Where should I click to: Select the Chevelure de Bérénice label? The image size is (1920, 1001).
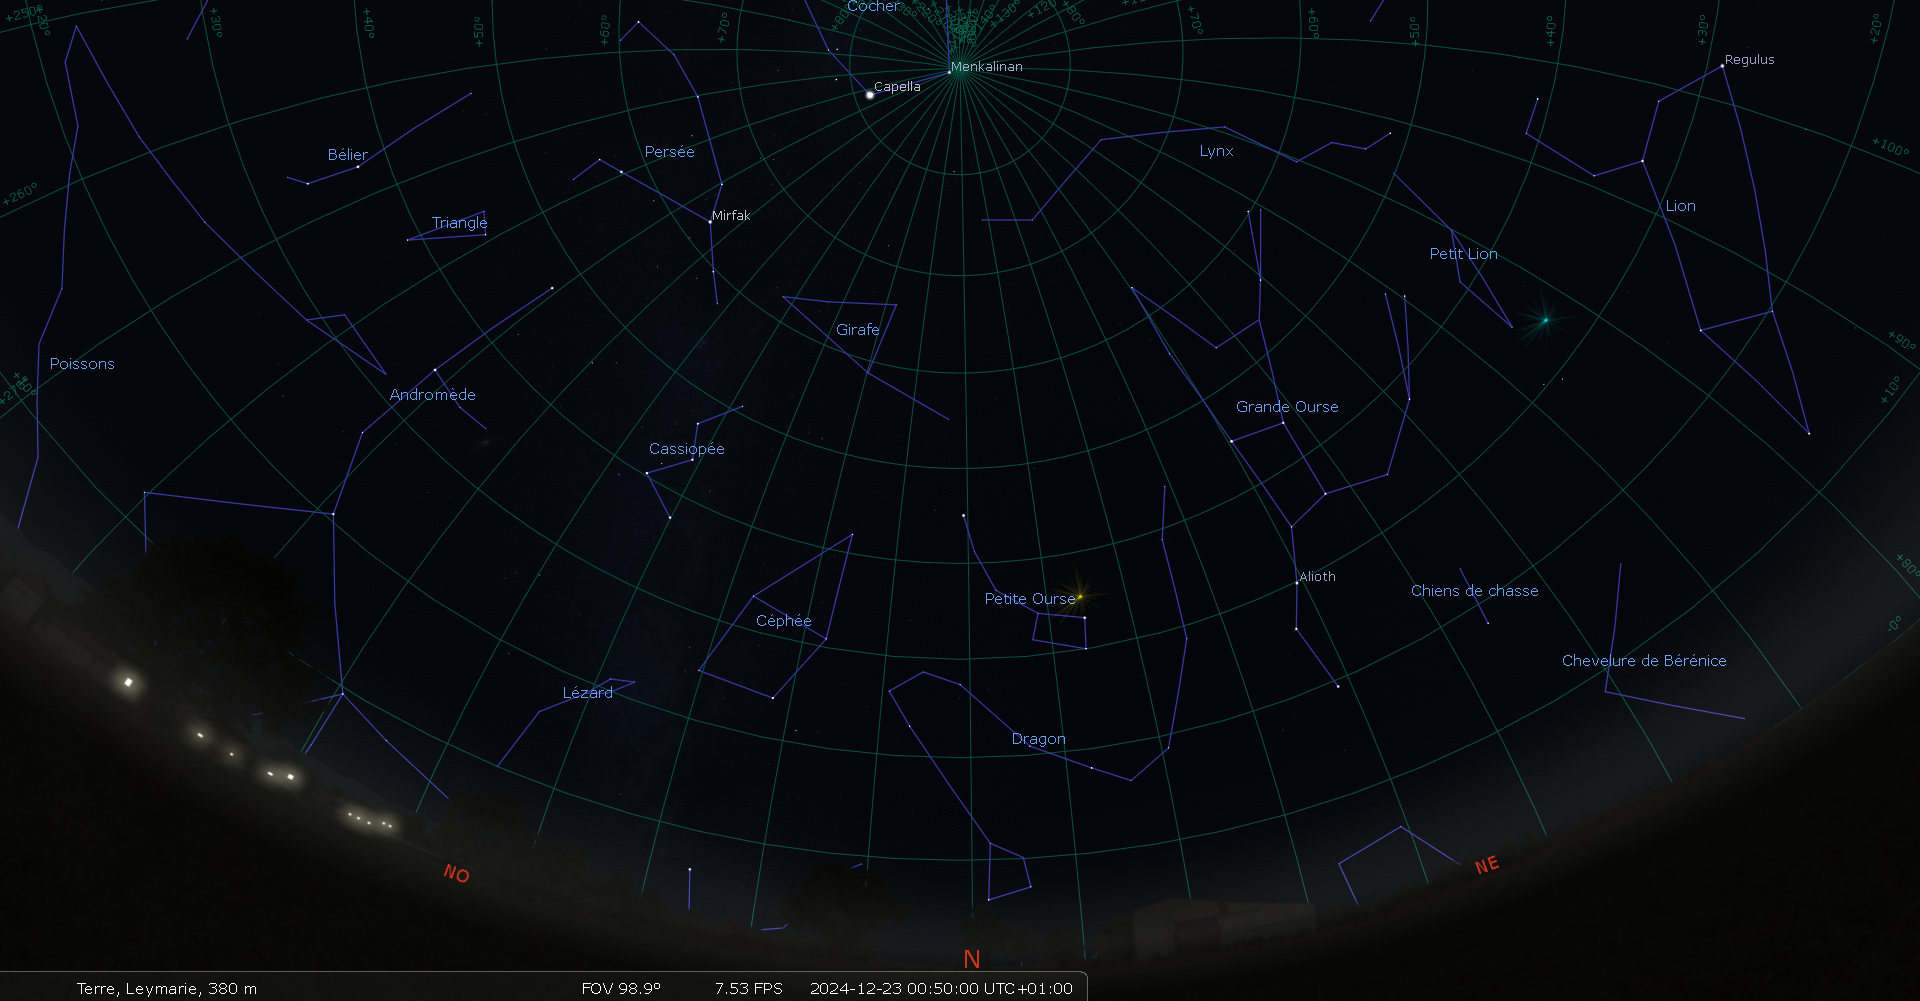(1644, 661)
